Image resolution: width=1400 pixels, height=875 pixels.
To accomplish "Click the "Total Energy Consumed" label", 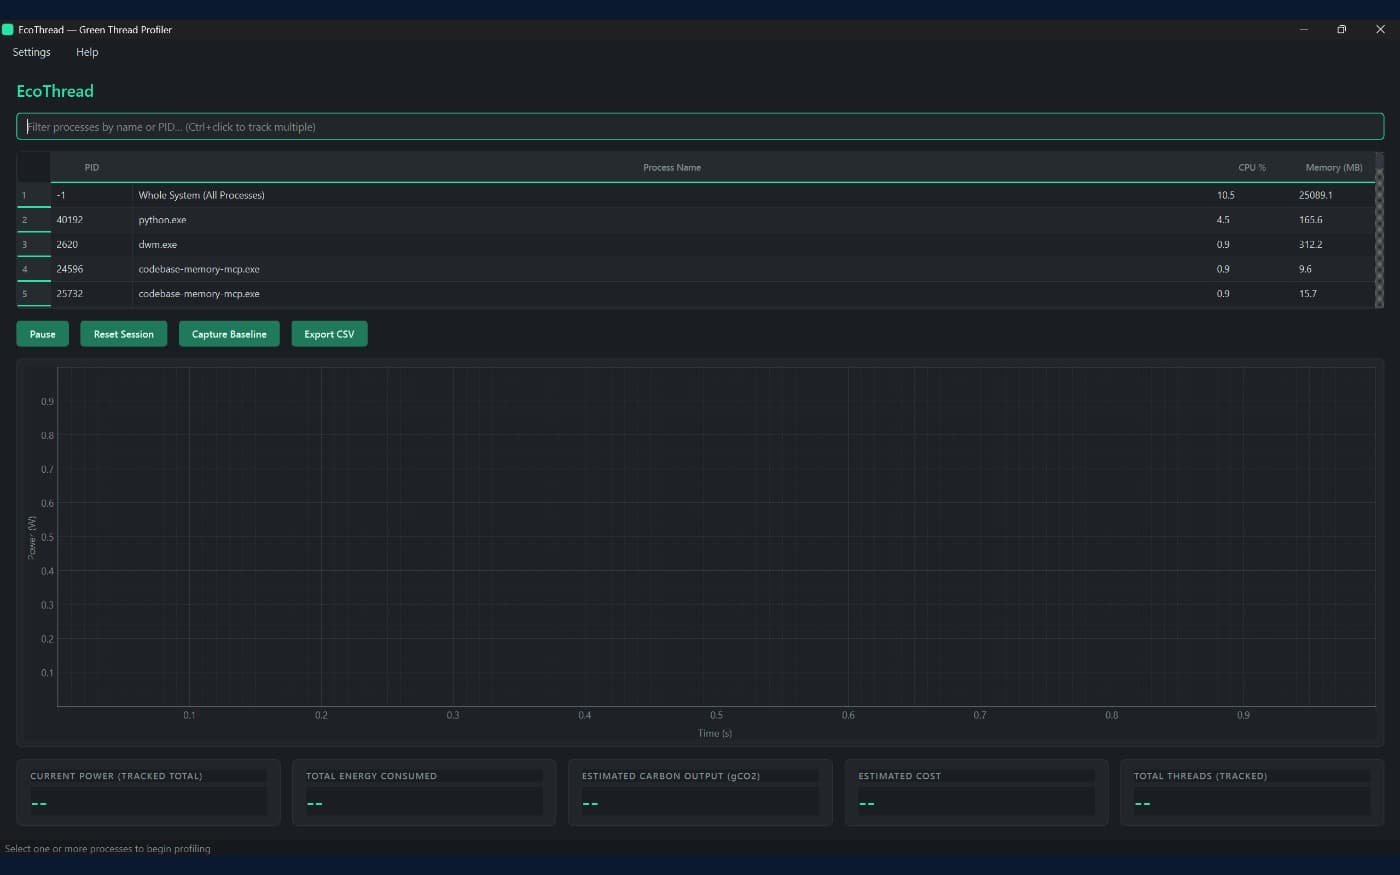I will 371,776.
